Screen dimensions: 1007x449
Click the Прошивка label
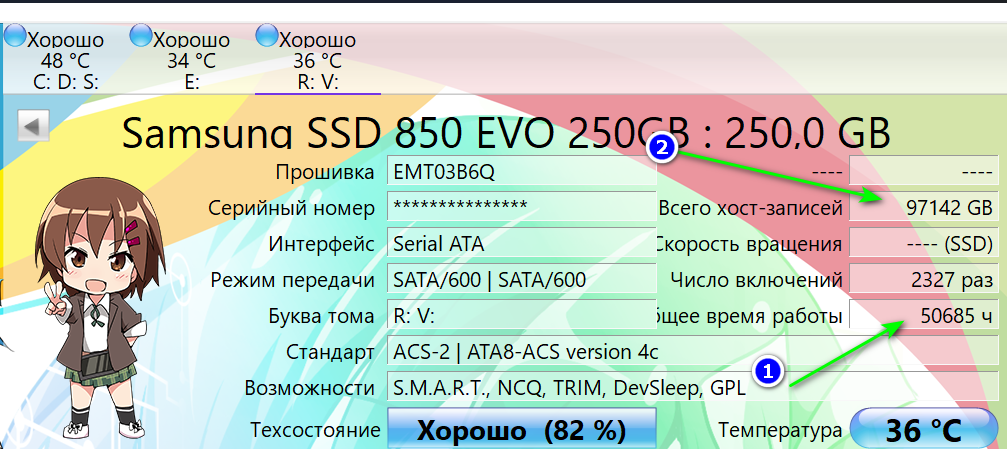pyautogui.click(x=325, y=172)
